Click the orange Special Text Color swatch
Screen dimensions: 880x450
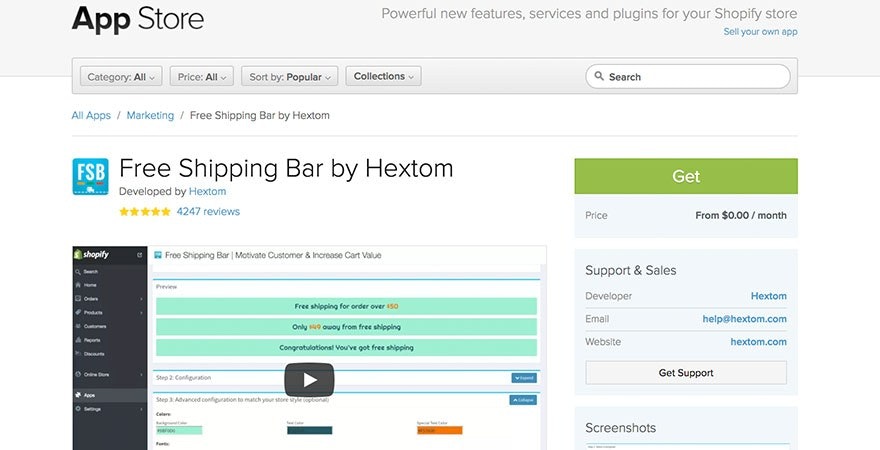(439, 431)
